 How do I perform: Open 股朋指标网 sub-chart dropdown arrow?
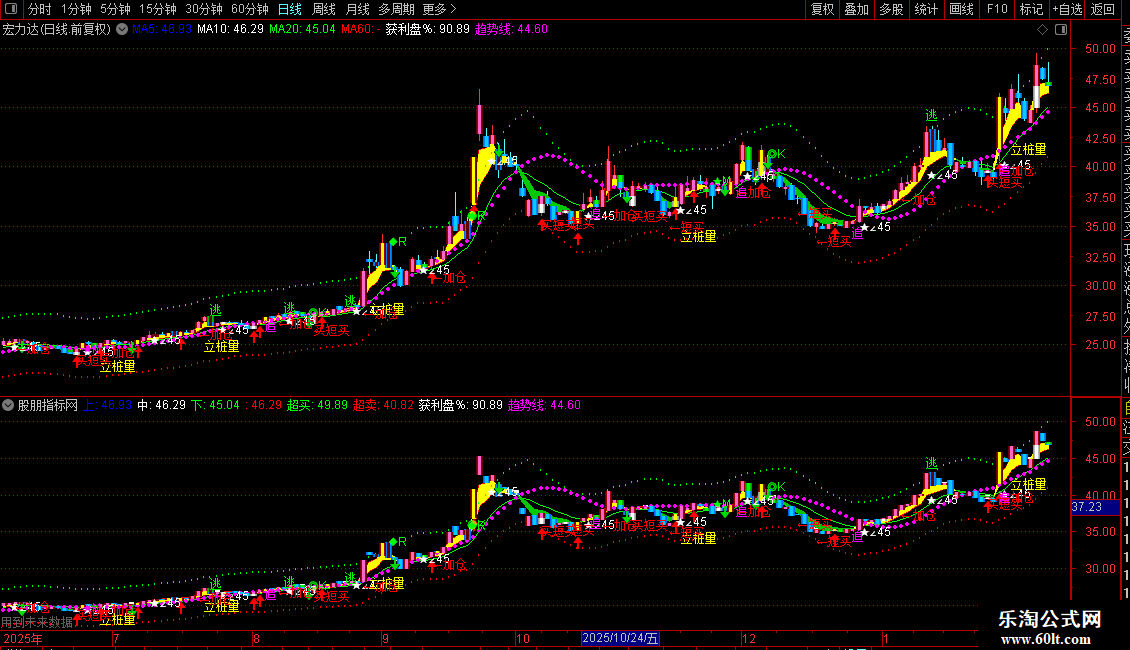(x=8, y=405)
